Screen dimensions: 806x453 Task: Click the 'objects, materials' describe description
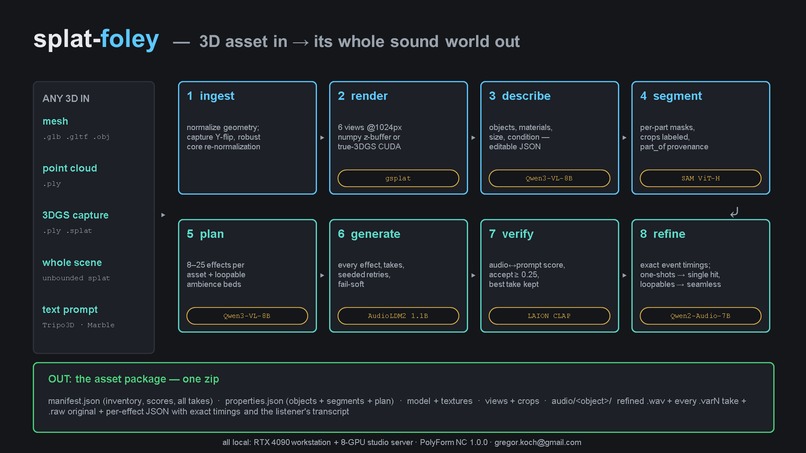tap(520, 137)
